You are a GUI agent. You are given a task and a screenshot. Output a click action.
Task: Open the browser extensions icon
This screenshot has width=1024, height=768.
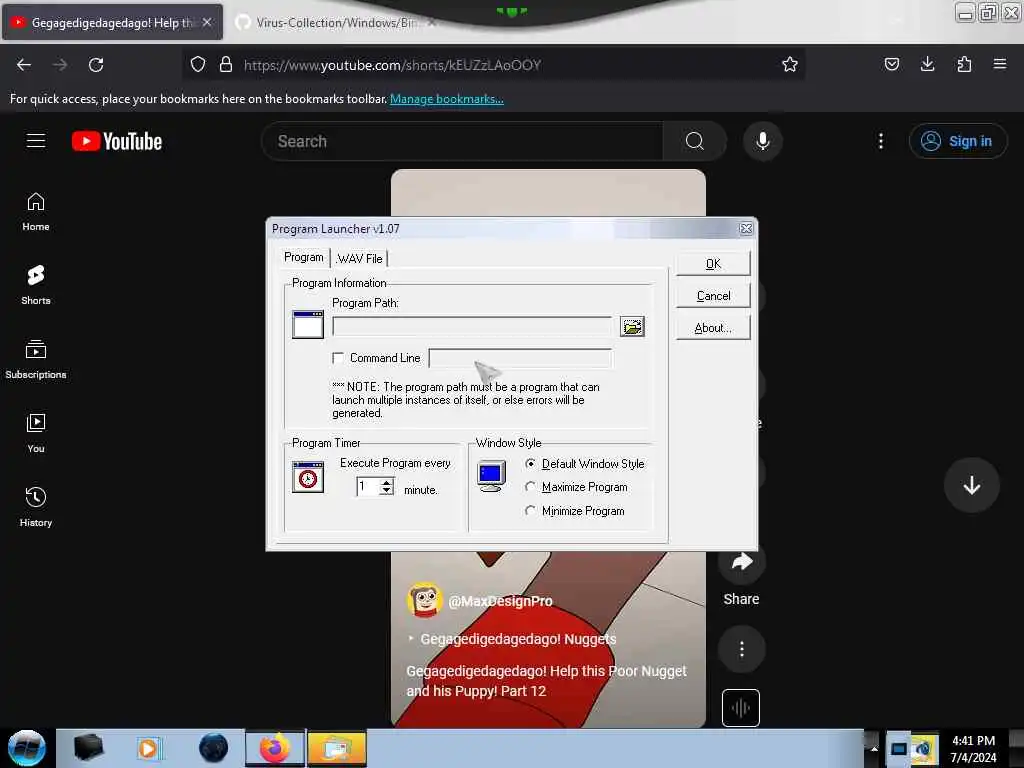click(x=964, y=65)
